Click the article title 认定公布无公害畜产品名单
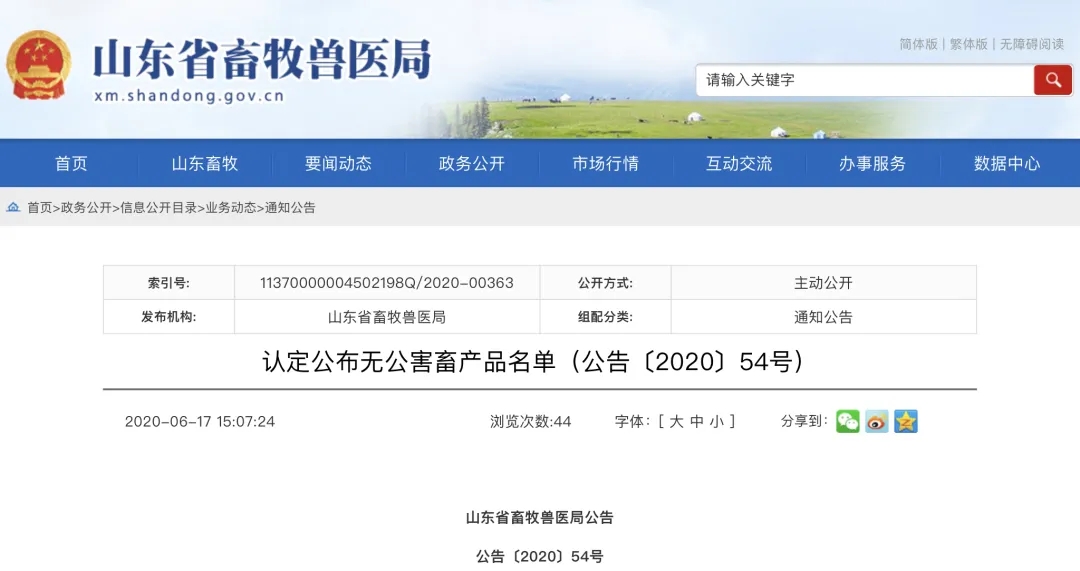 point(408,361)
